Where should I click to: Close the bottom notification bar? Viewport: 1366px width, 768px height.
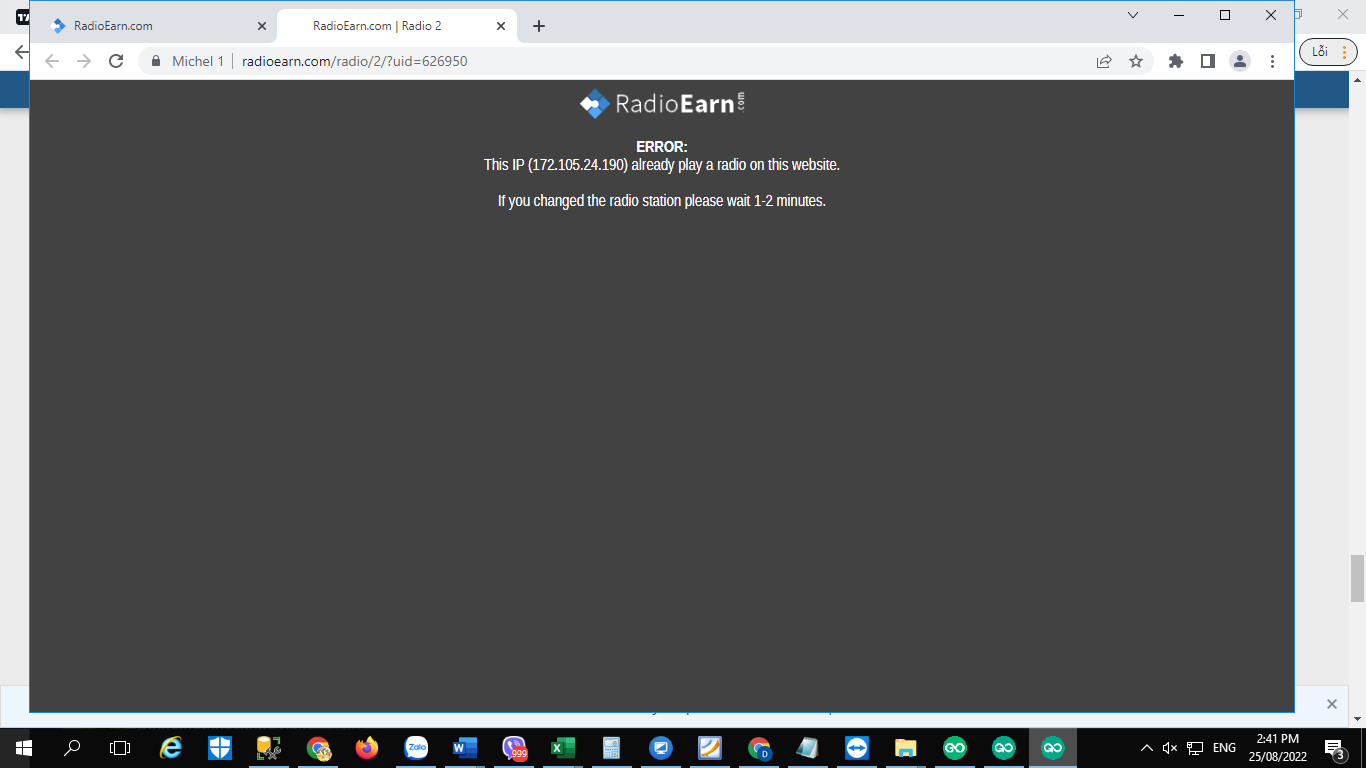click(x=1331, y=704)
